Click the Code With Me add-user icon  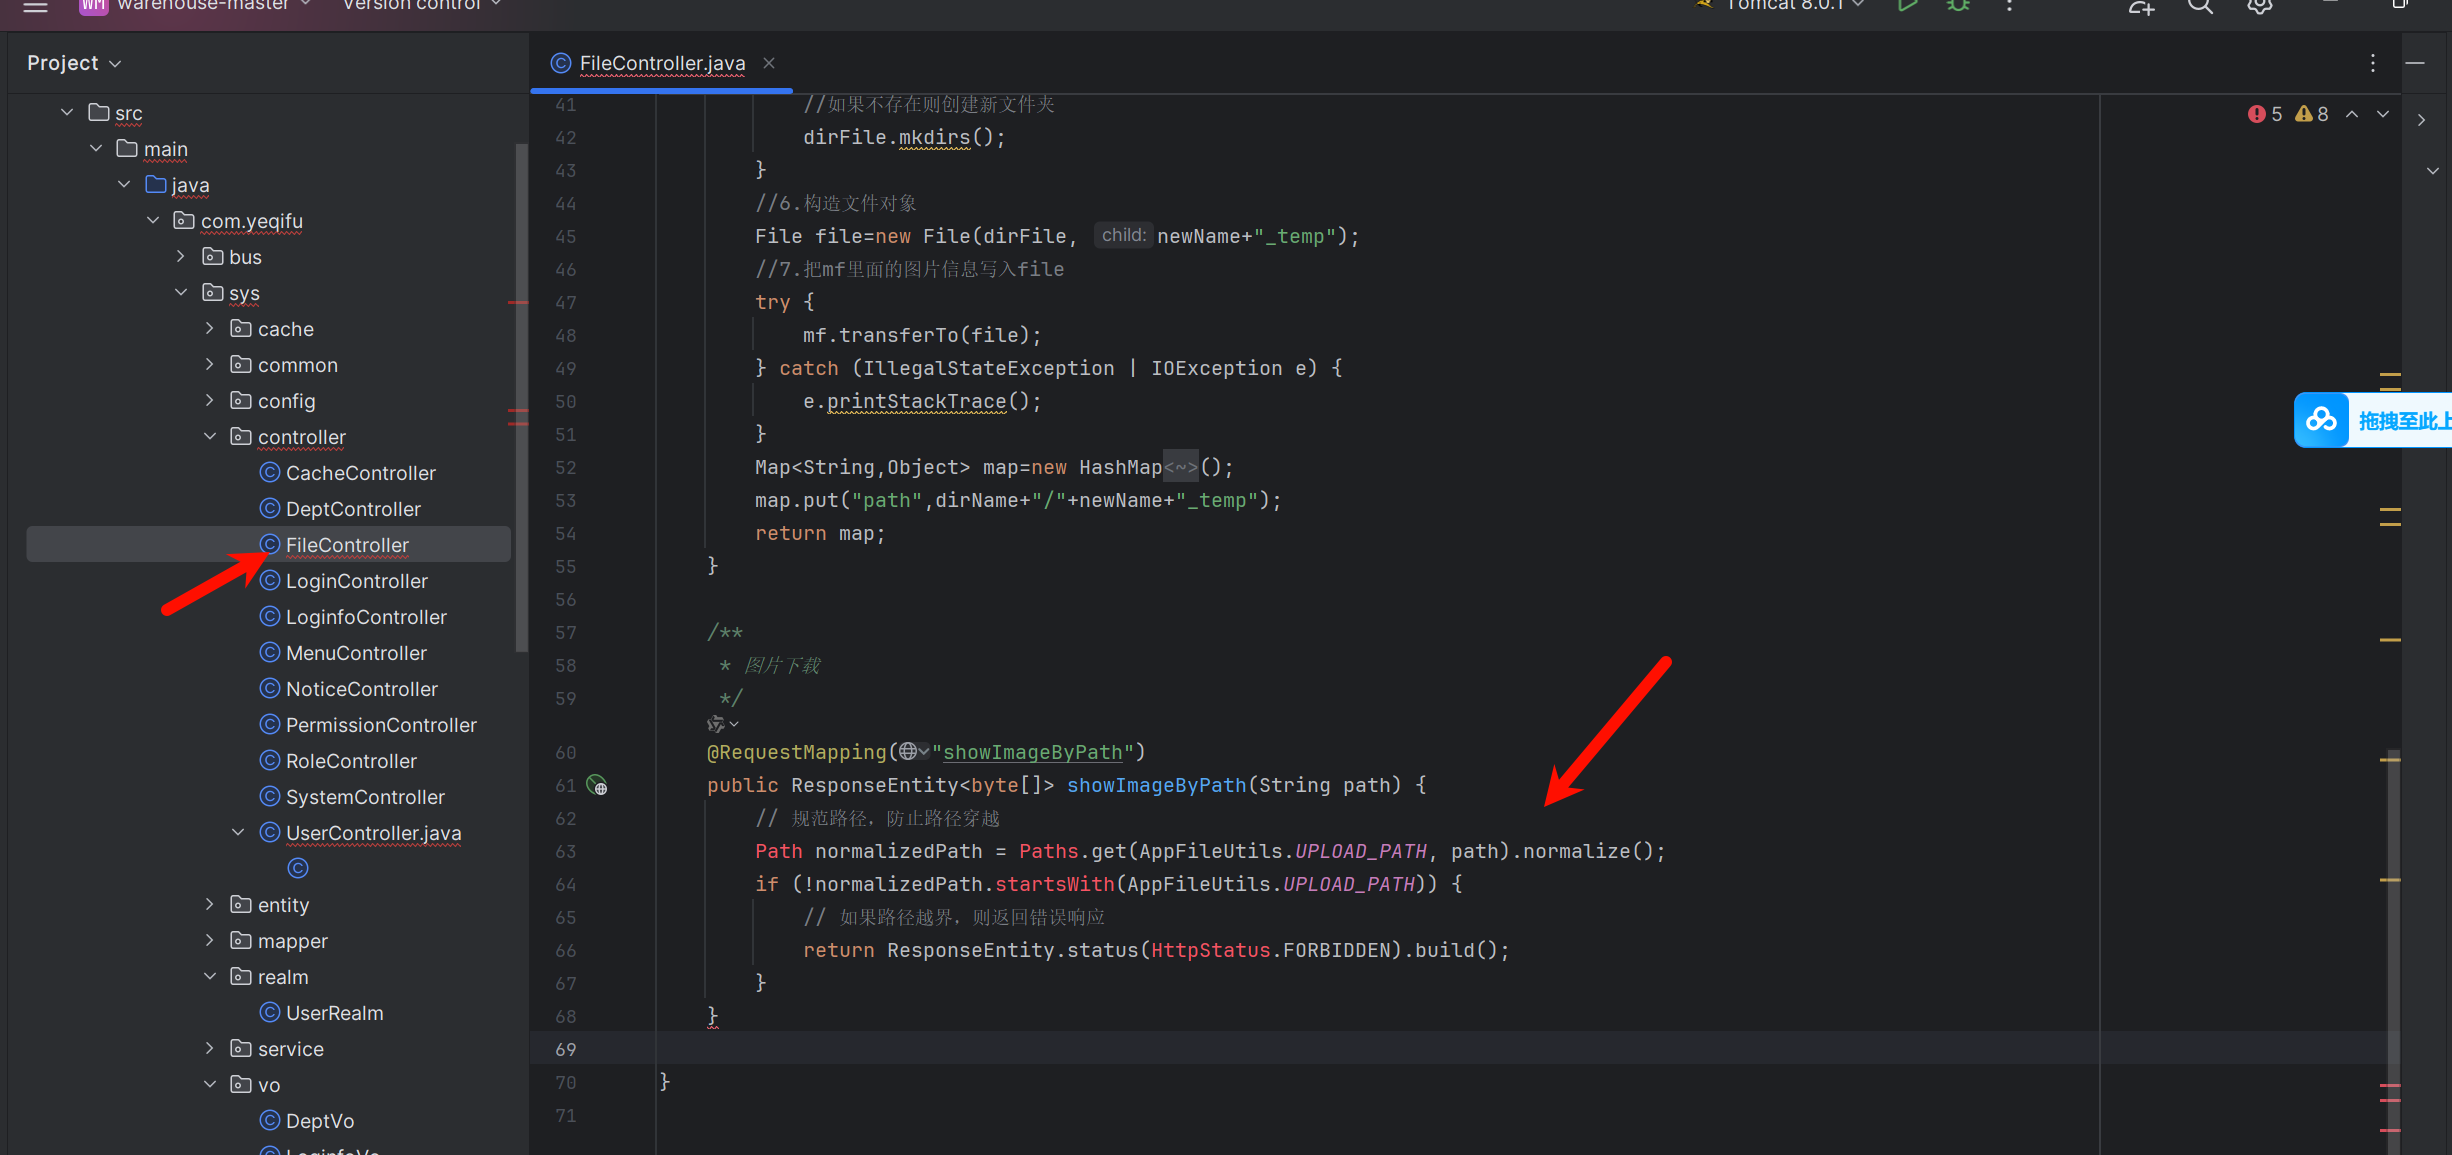(x=2141, y=7)
